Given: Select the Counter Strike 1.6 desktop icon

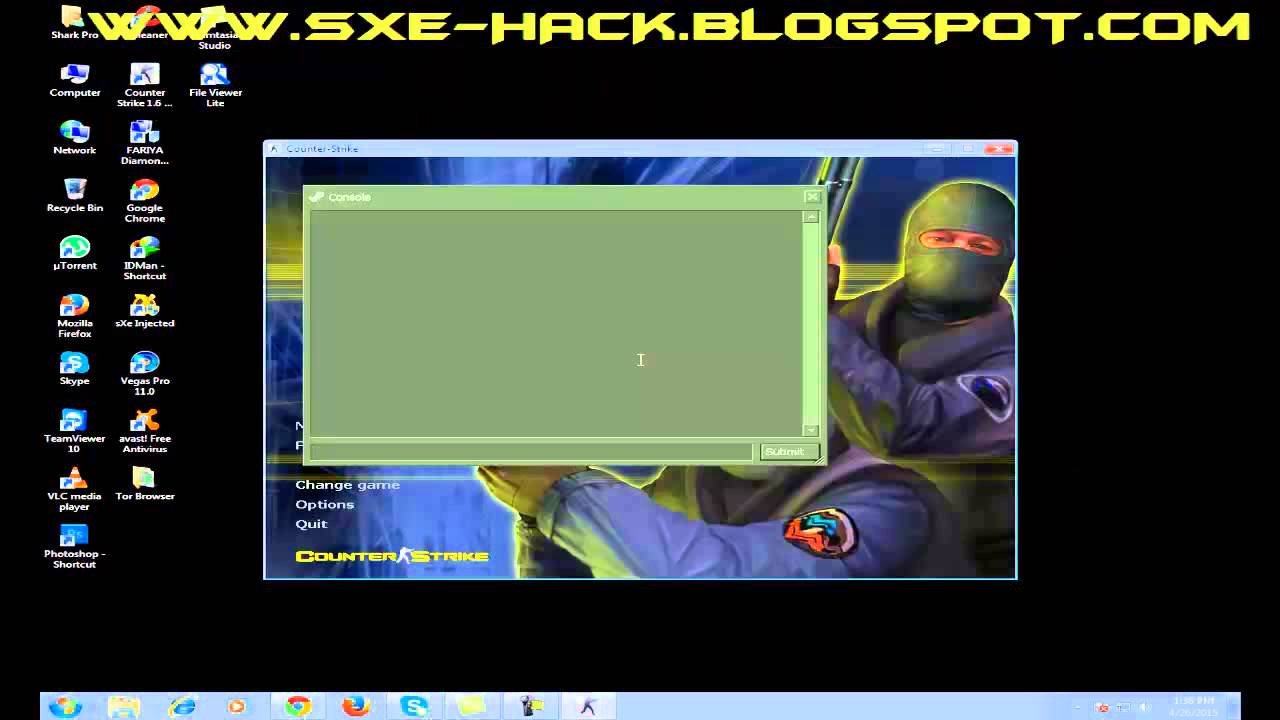Looking at the screenshot, I should tap(145, 86).
